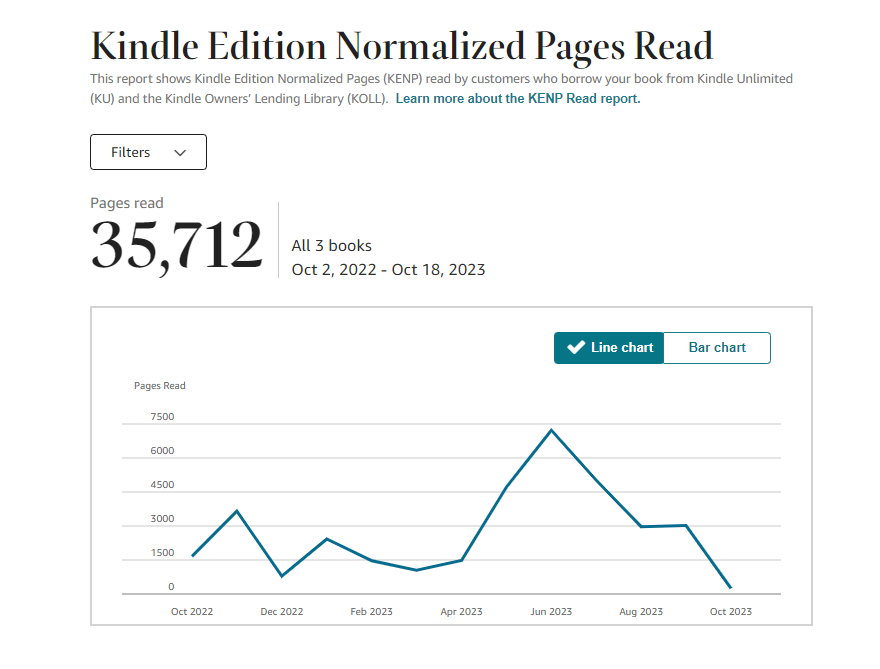Switch to the Bar chart view
The height and width of the screenshot is (669, 880).
[x=717, y=348]
